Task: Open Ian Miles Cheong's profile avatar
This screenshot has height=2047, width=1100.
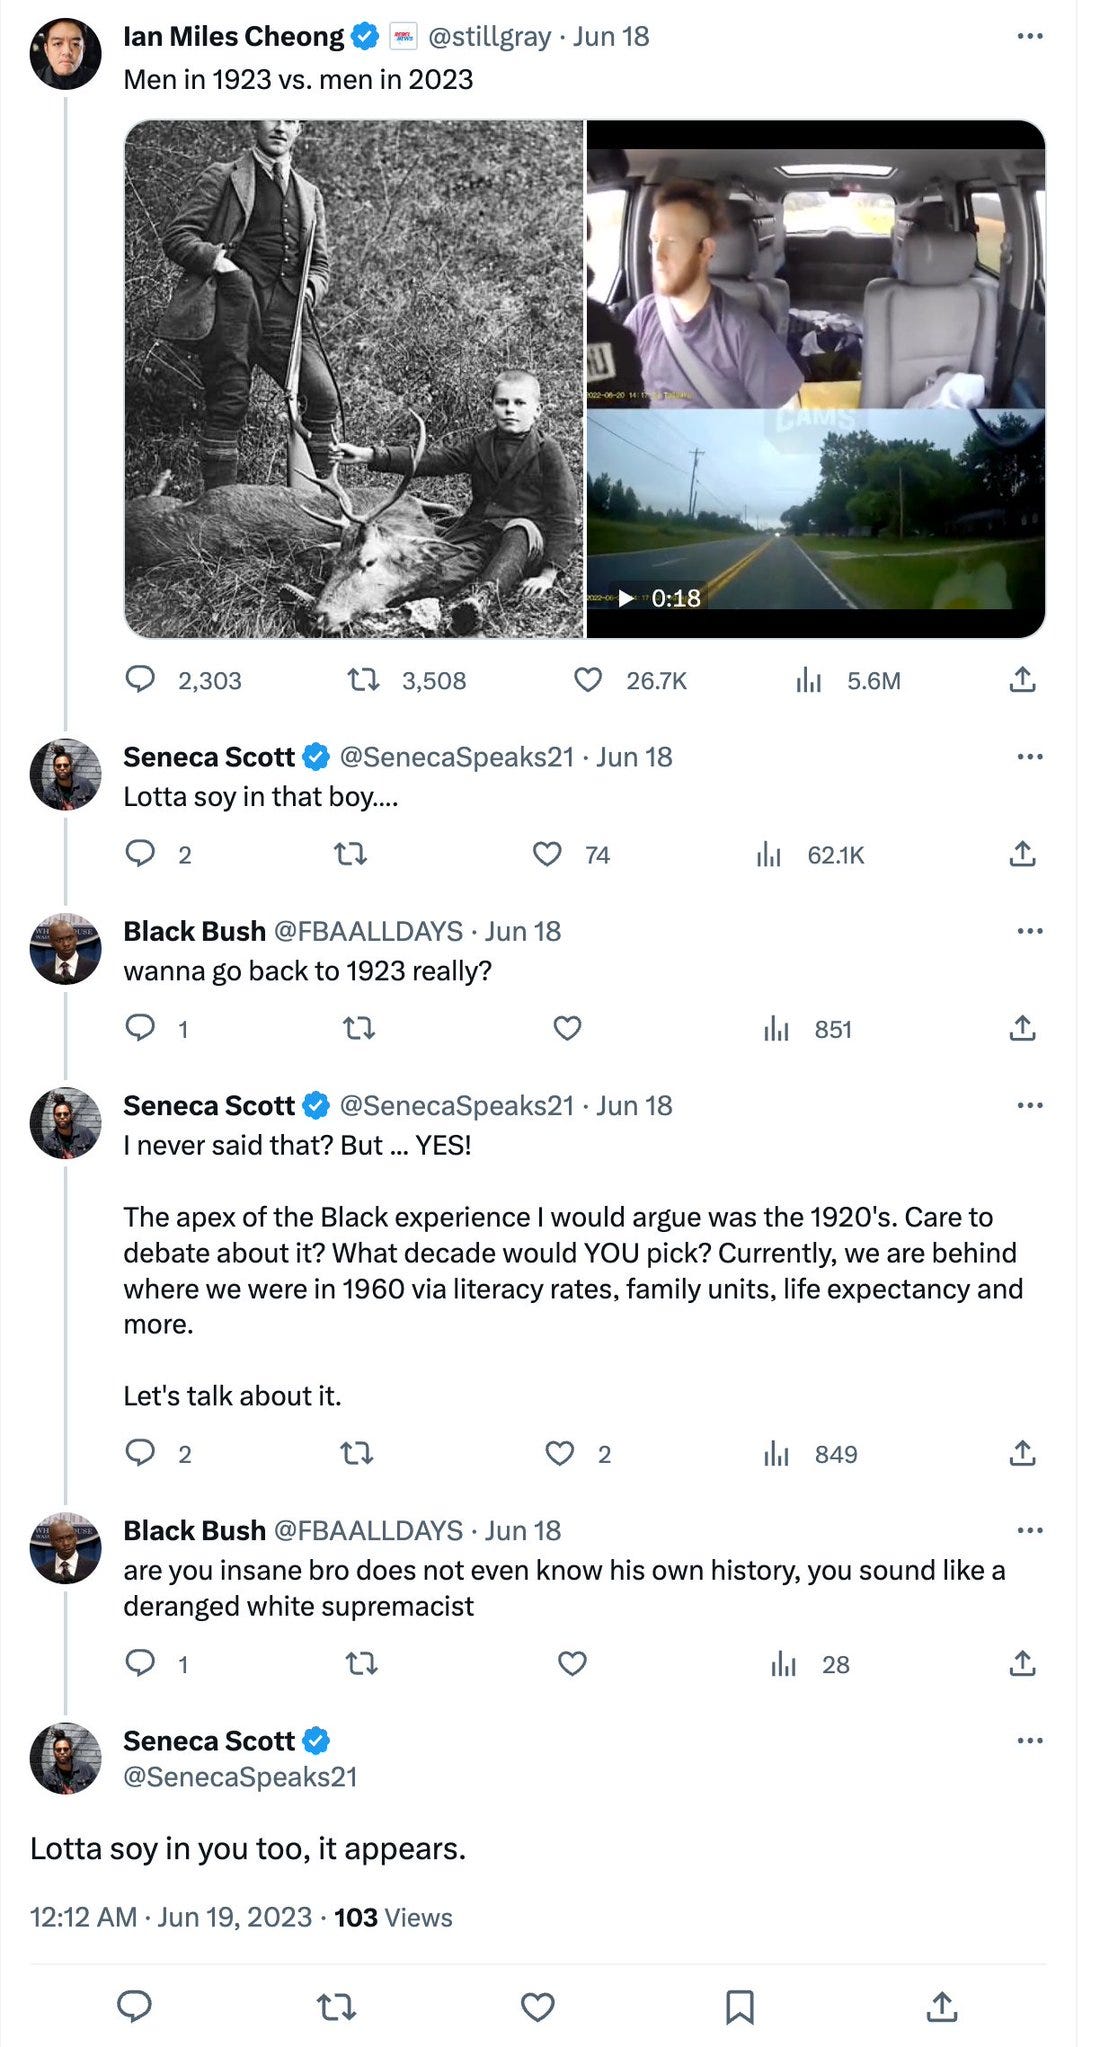Action: [x=65, y=53]
